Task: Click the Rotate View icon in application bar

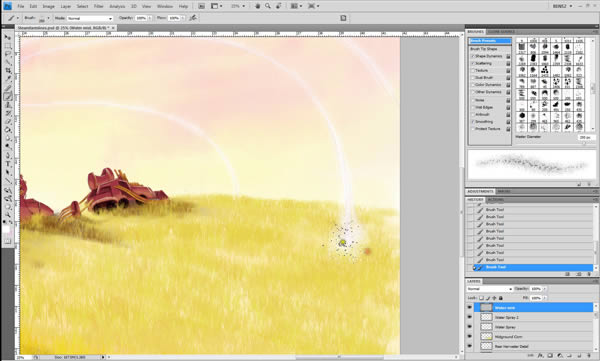Action: [279, 6]
